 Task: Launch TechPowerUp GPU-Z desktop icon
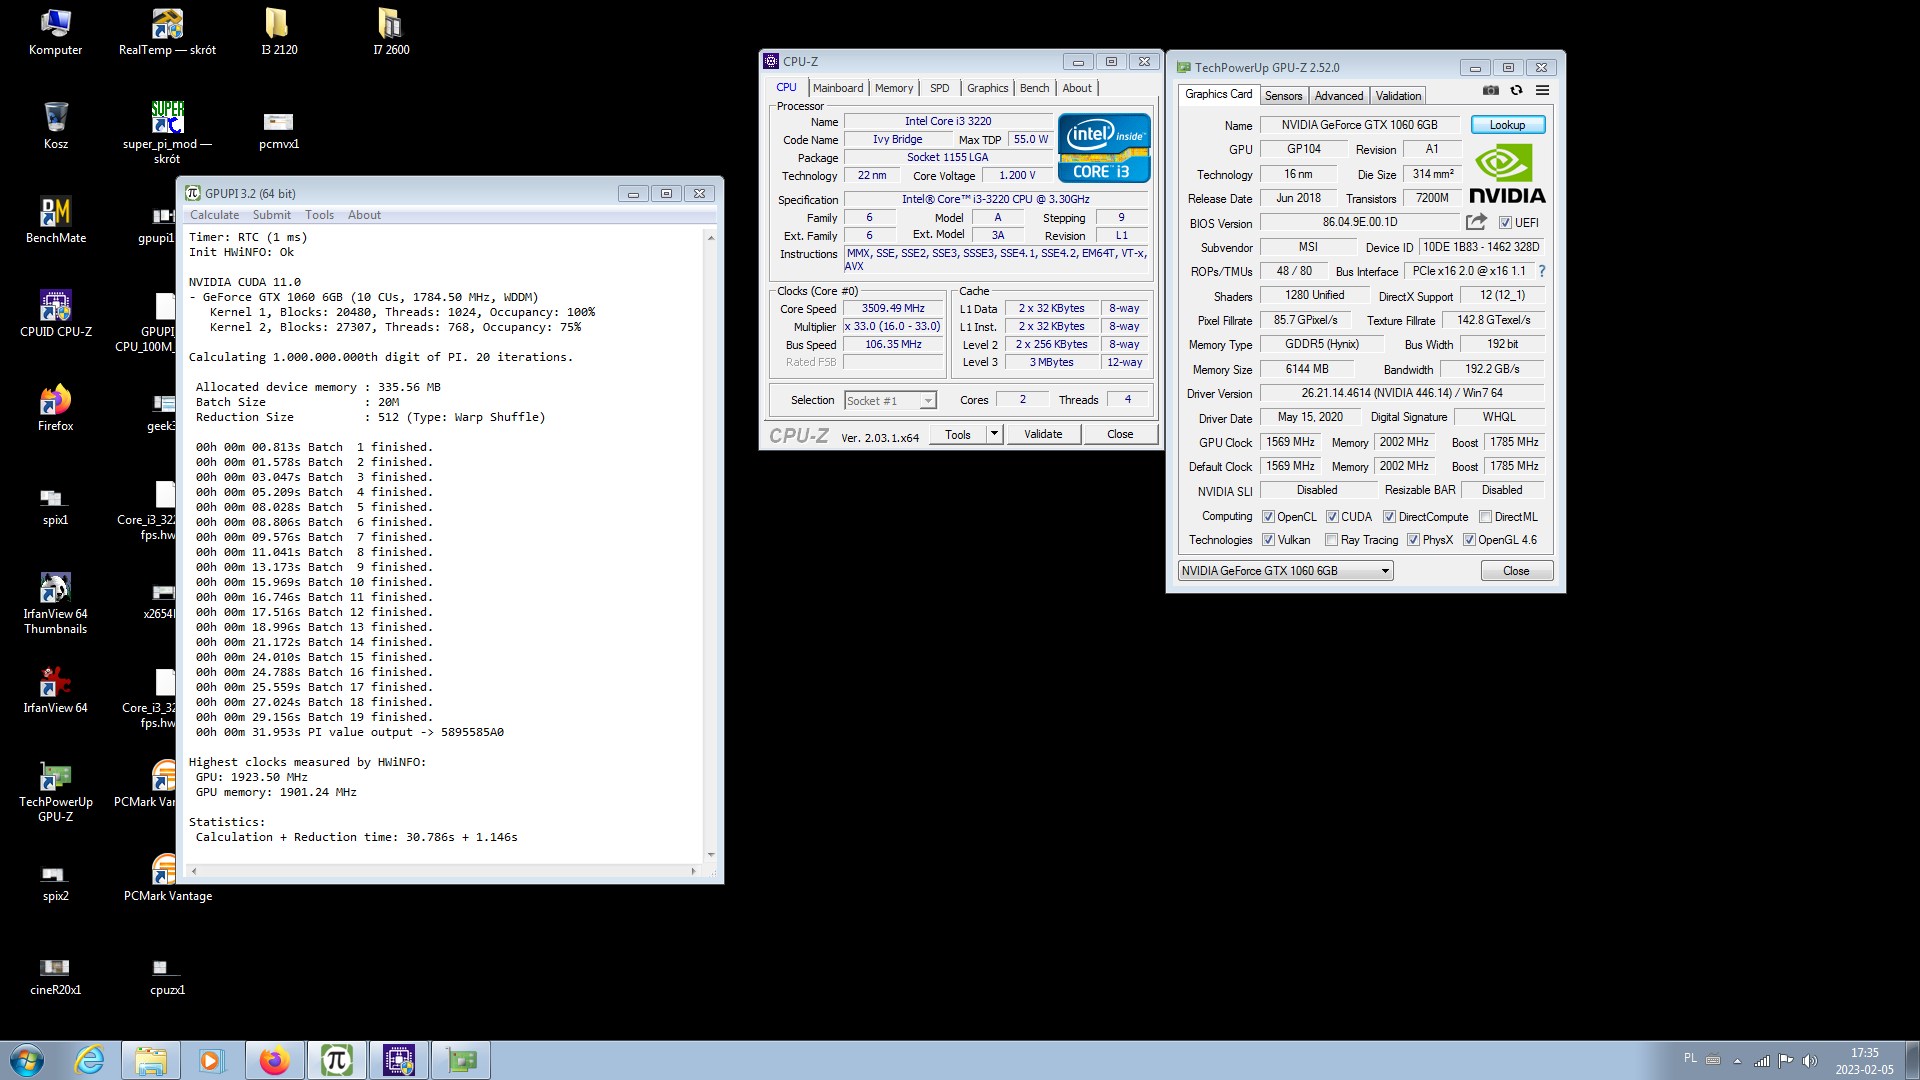[56, 791]
